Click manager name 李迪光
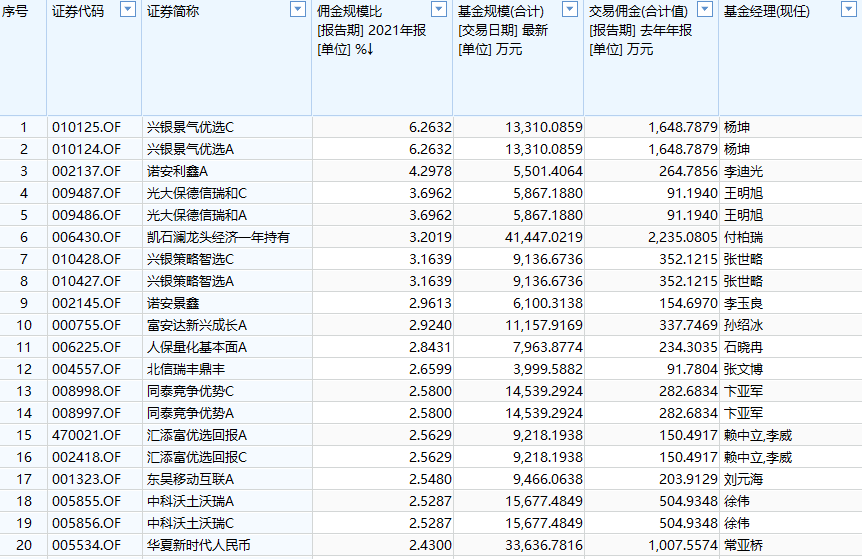This screenshot has height=559, width=862. click(x=743, y=171)
